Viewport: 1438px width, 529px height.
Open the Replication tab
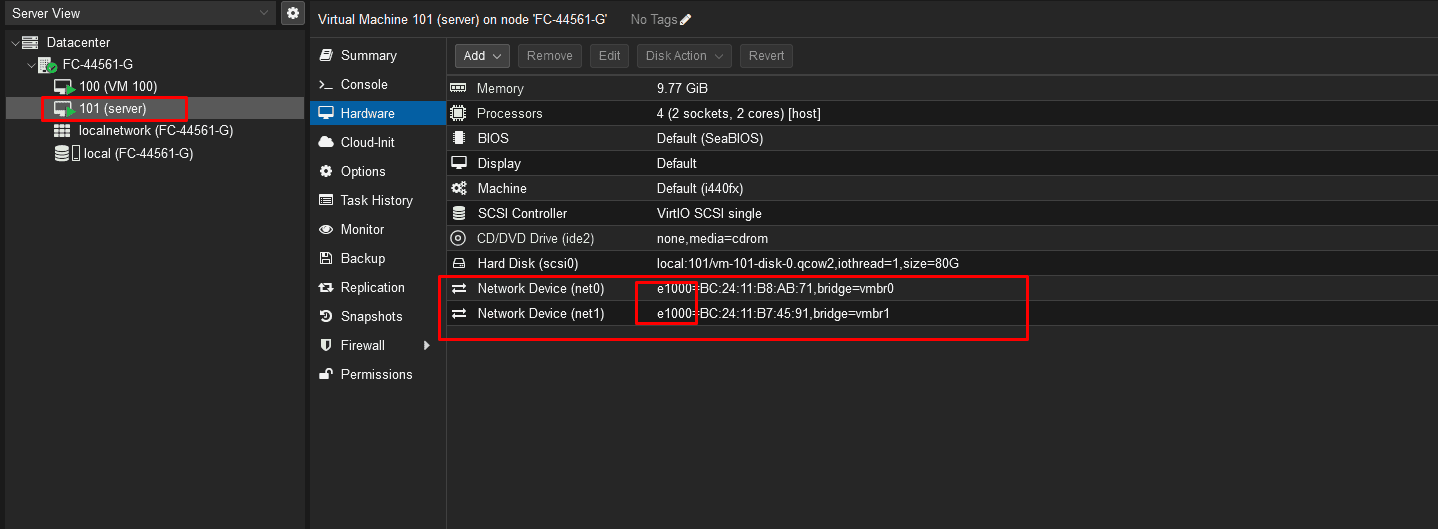378,287
